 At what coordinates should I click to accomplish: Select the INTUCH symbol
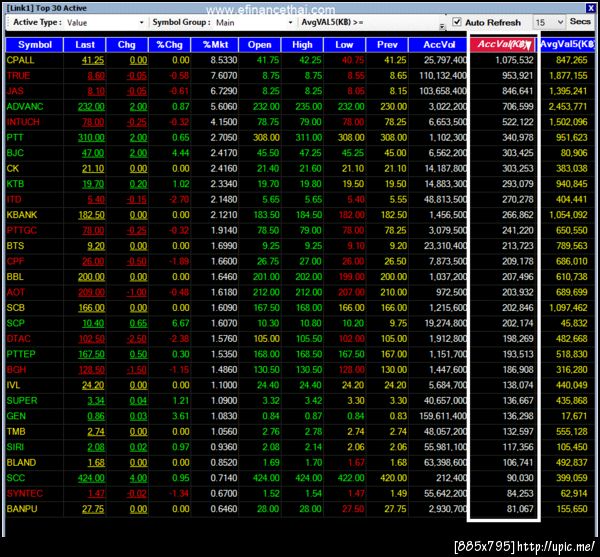pyautogui.click(x=23, y=122)
